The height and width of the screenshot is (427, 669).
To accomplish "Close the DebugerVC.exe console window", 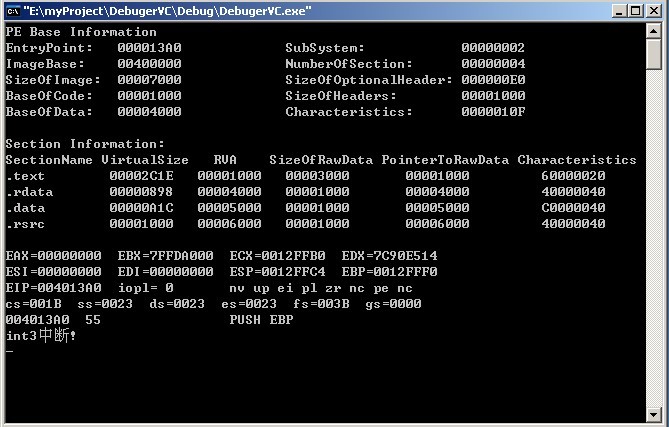I will click(x=652, y=11).
